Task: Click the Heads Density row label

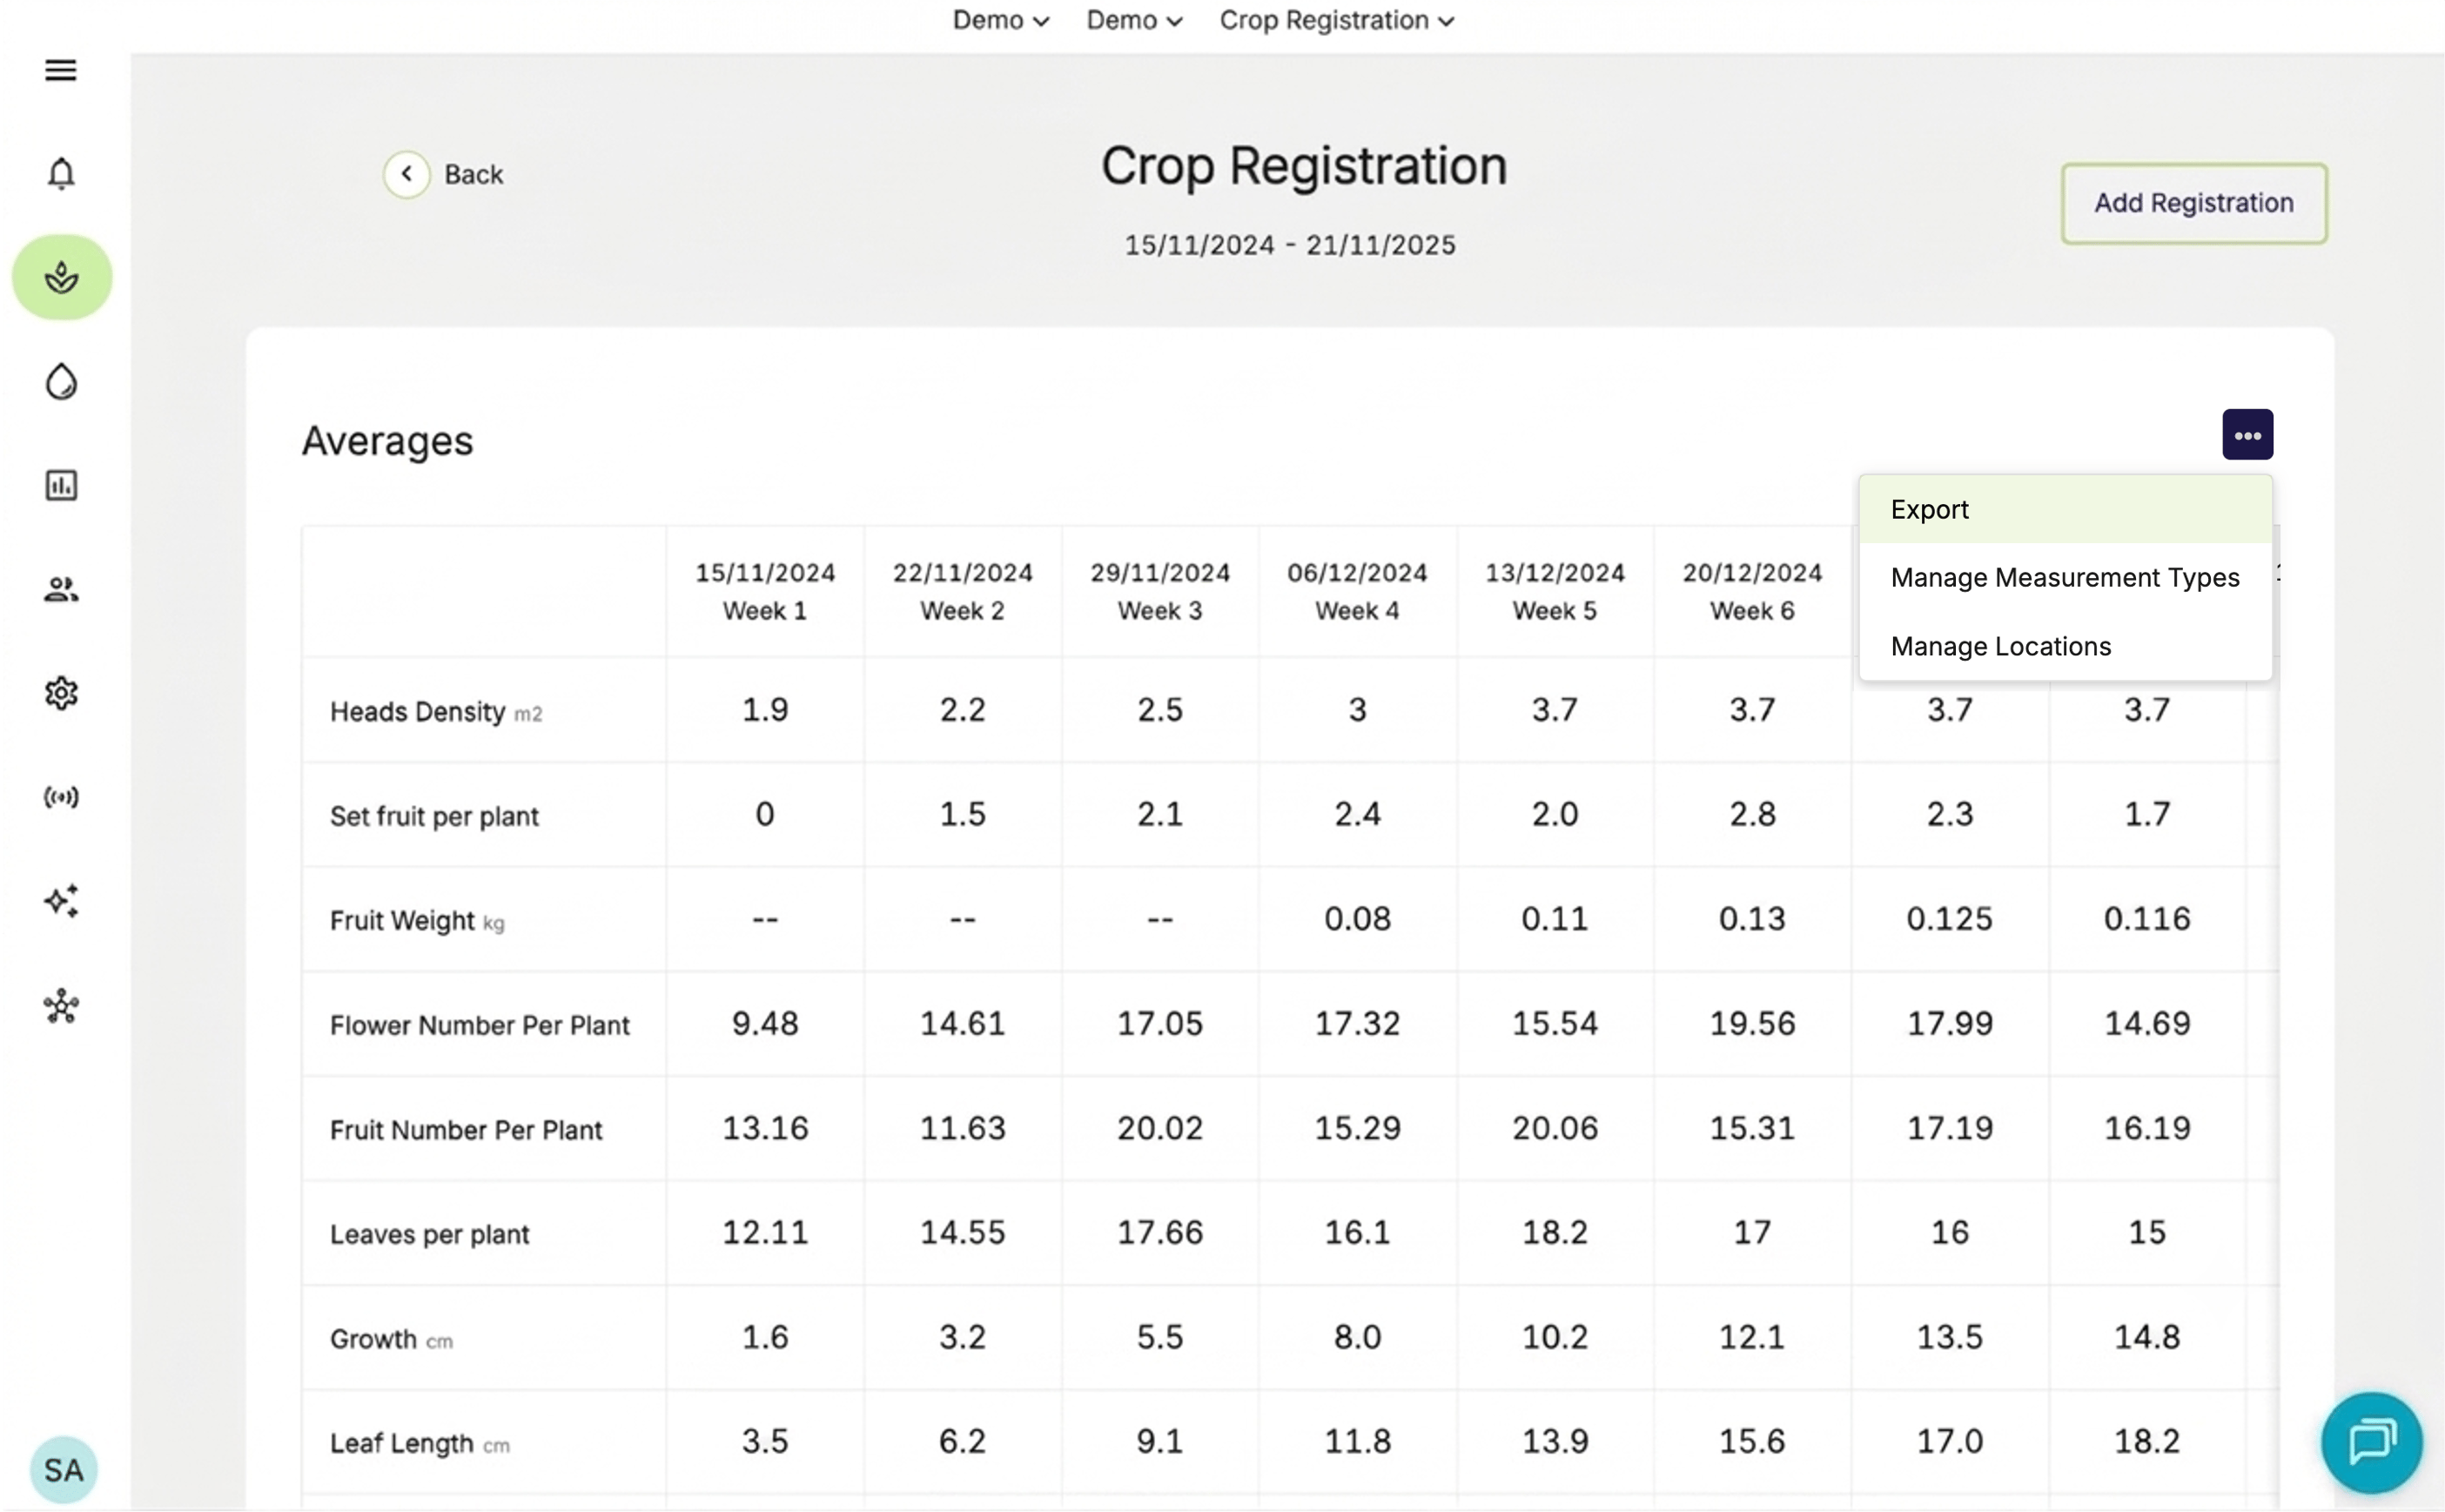Action: click(x=436, y=711)
